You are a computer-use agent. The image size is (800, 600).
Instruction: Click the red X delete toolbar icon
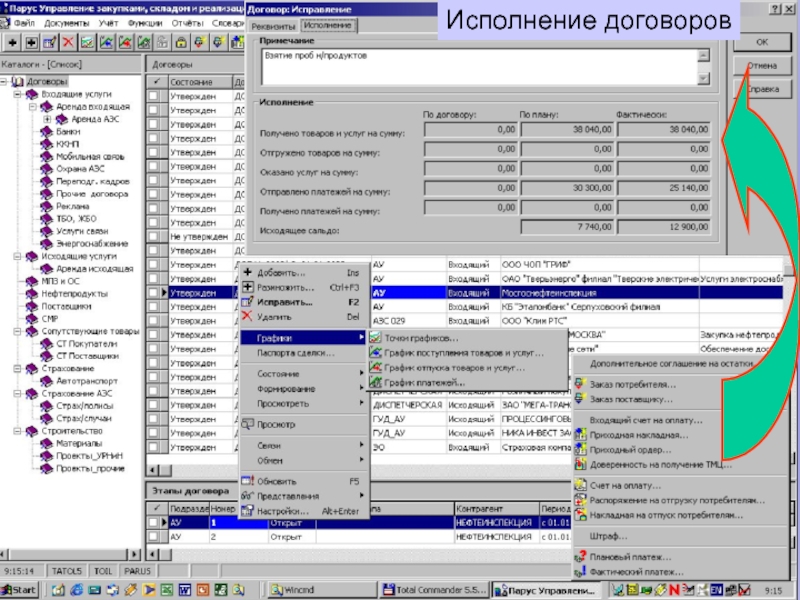(x=68, y=43)
